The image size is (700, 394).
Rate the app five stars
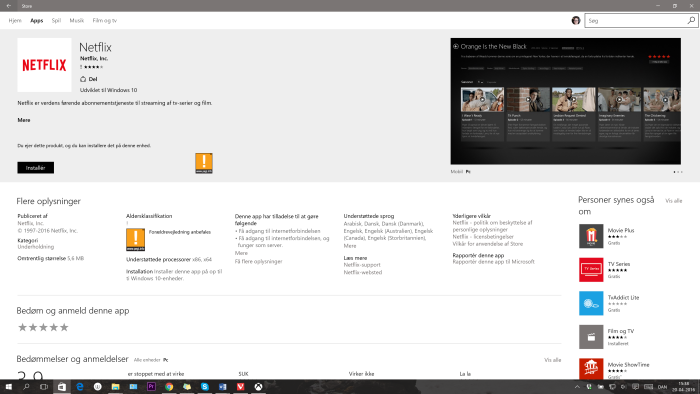pos(64,328)
